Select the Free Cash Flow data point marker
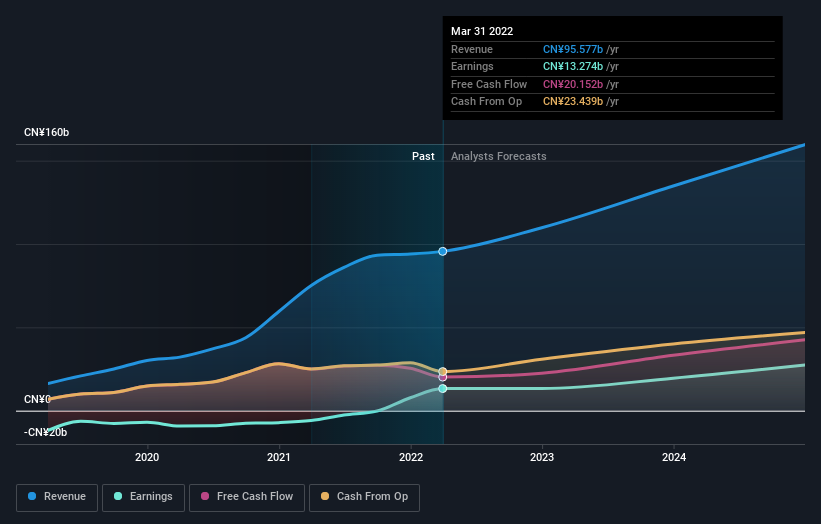821x524 pixels. (x=442, y=377)
